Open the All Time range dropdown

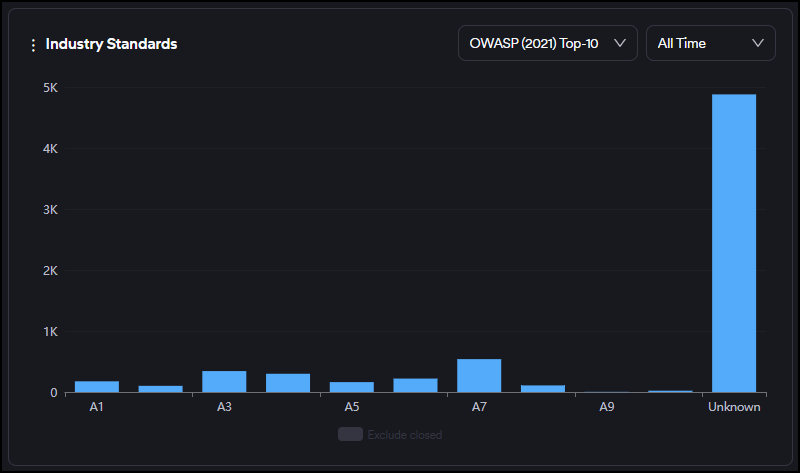click(x=710, y=43)
